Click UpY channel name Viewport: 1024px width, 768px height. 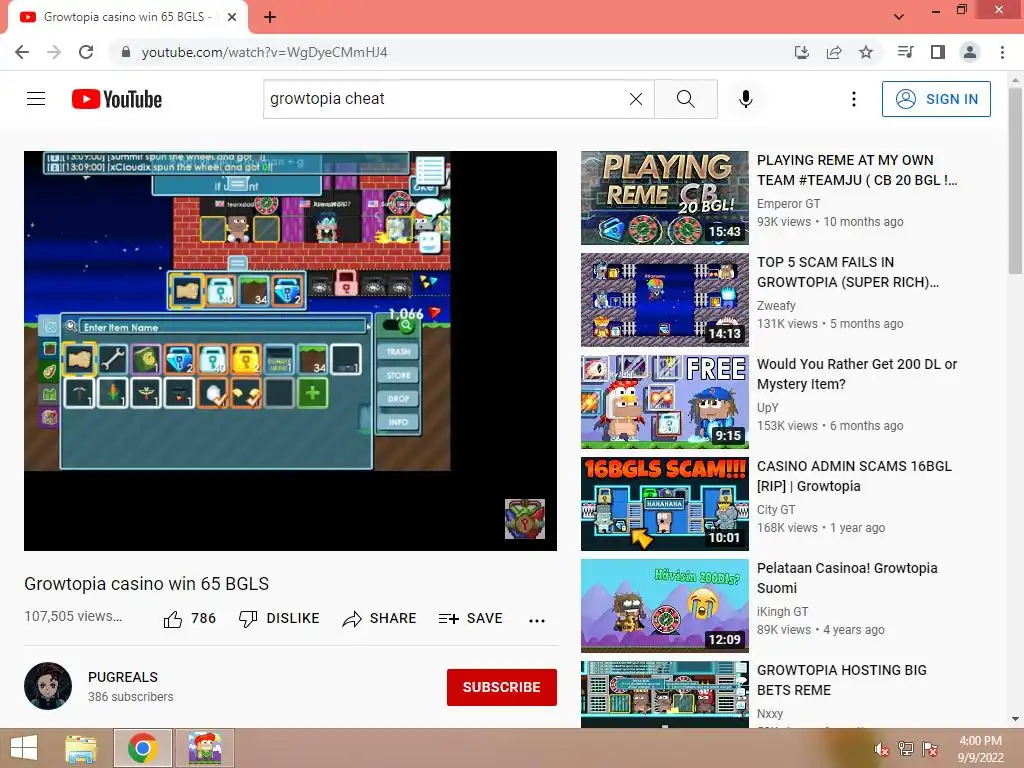pos(767,408)
